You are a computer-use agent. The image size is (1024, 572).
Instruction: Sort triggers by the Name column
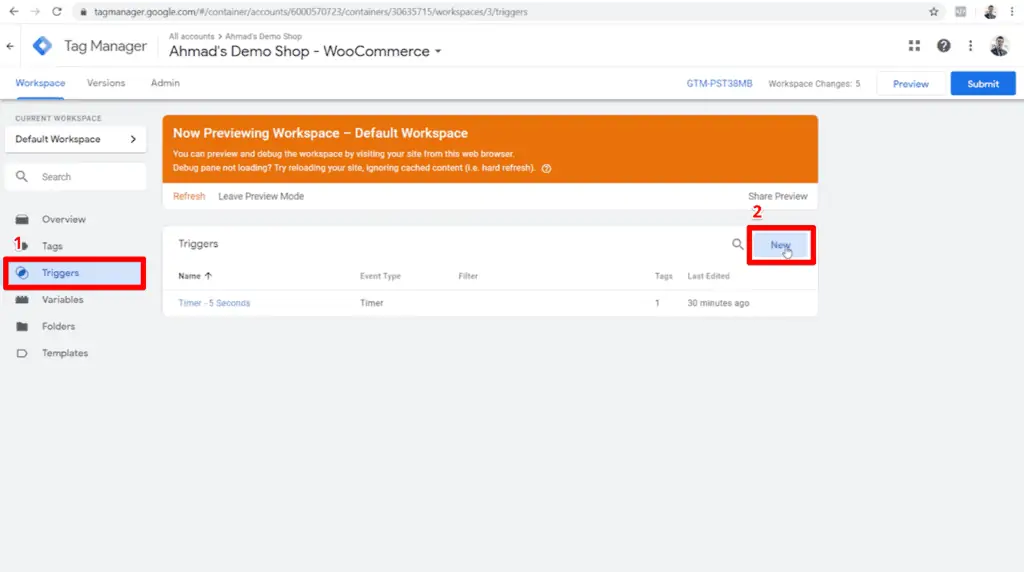(x=195, y=276)
